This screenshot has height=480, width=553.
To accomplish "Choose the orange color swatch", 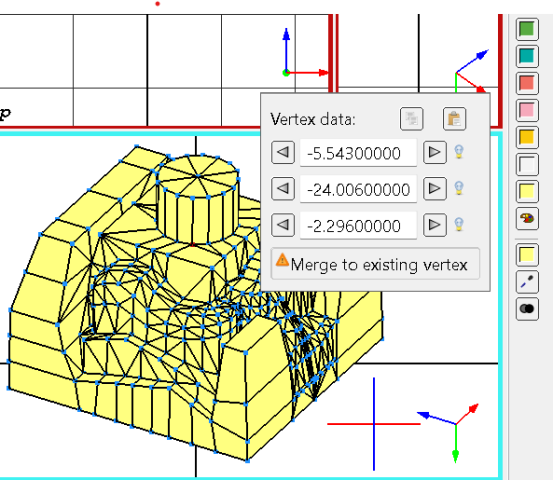I will coord(527,137).
